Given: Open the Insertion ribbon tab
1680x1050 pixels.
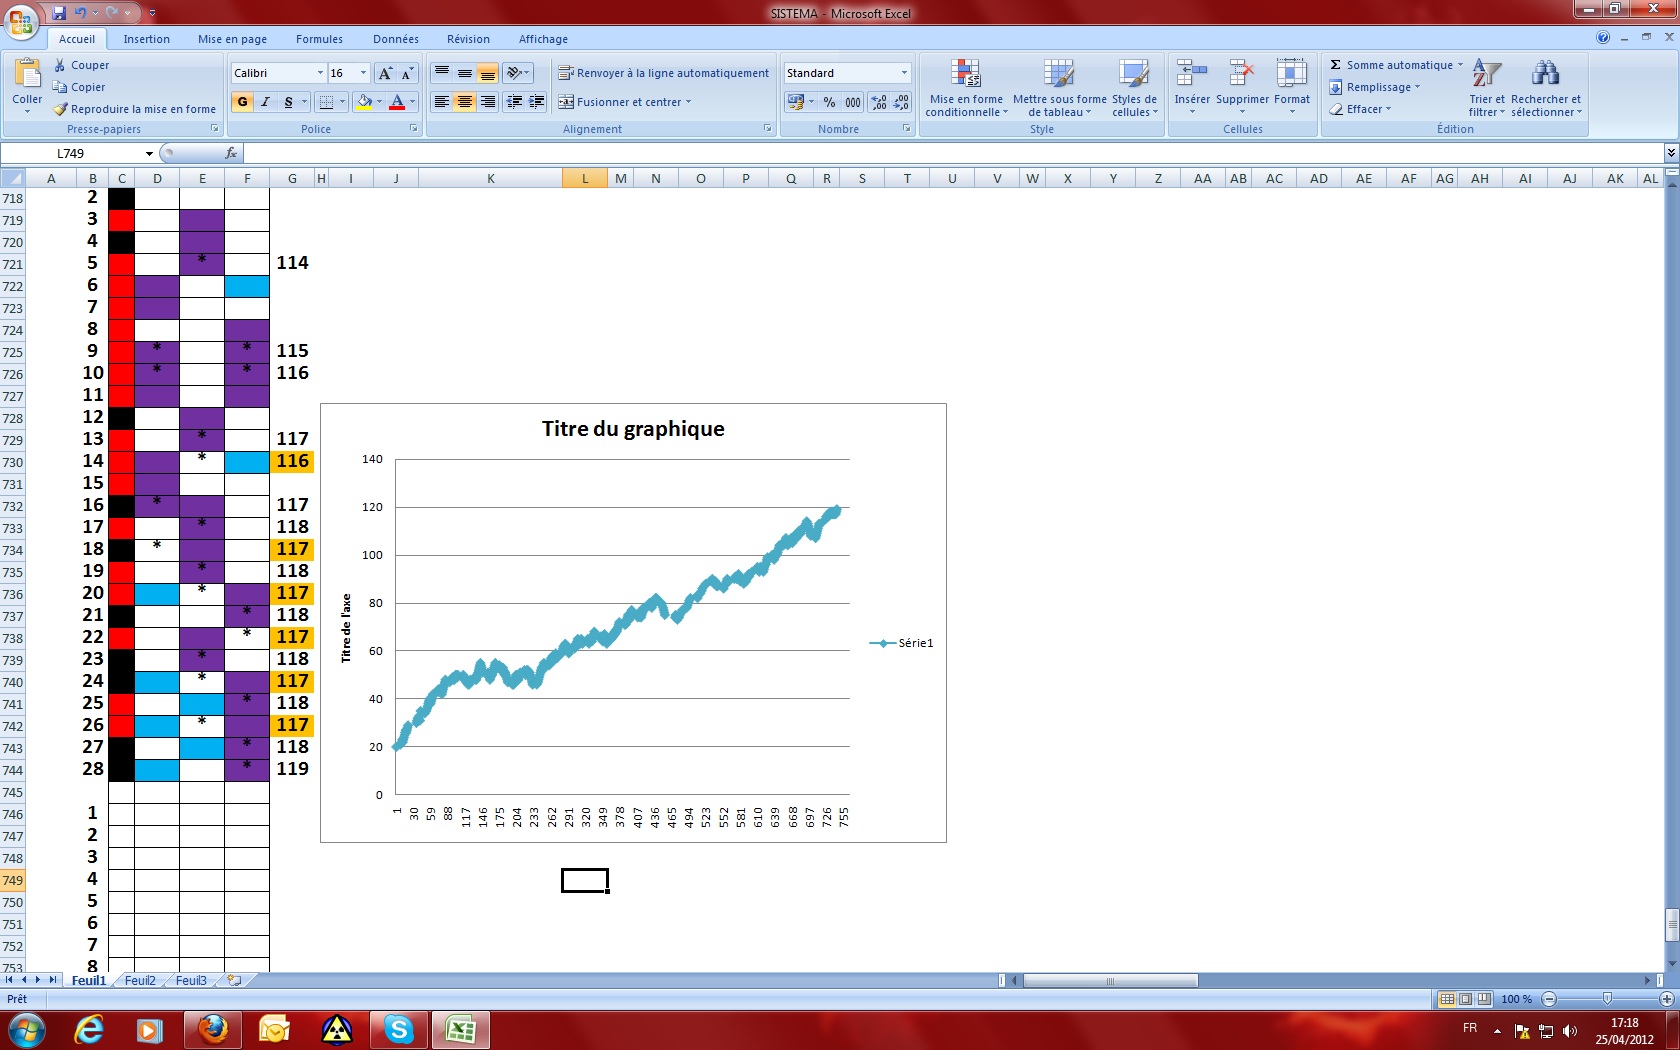Looking at the screenshot, I should [146, 39].
